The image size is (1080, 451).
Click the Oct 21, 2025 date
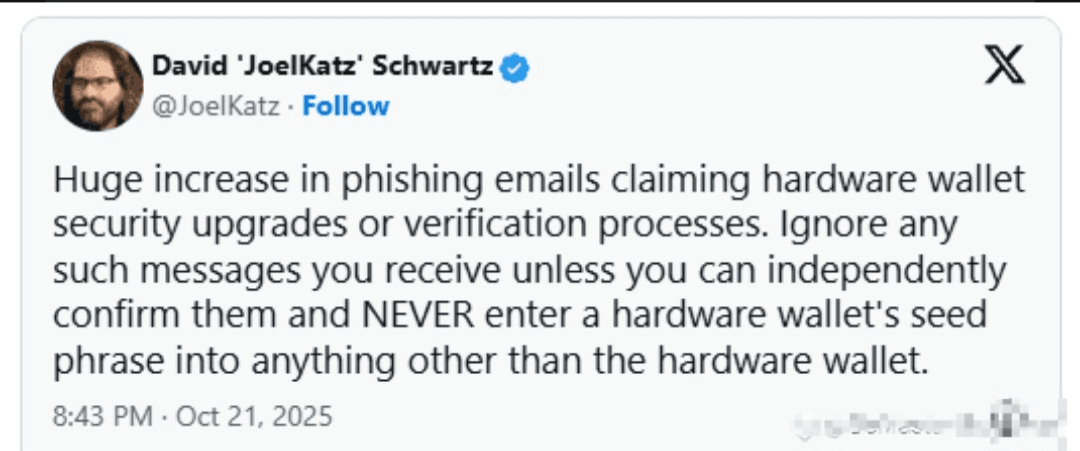point(254,416)
